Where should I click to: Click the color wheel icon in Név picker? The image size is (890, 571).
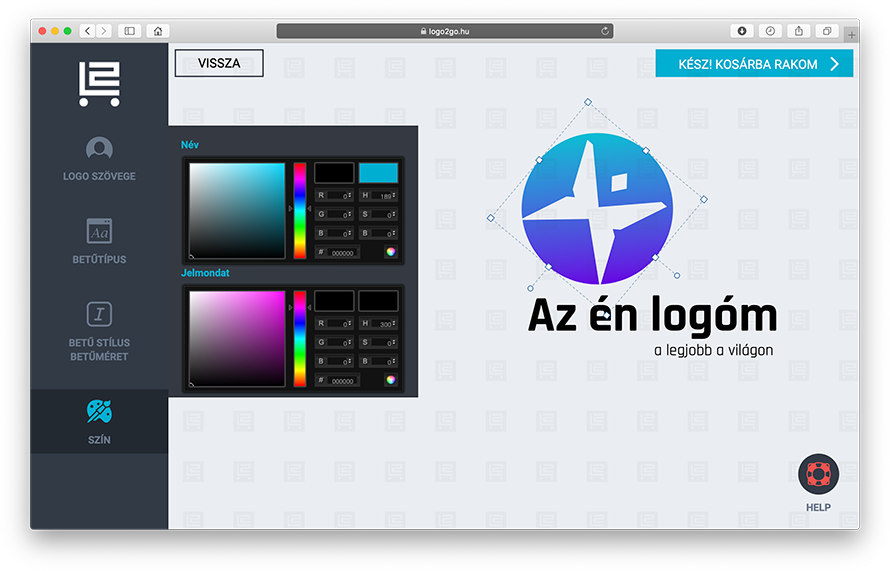(x=391, y=251)
